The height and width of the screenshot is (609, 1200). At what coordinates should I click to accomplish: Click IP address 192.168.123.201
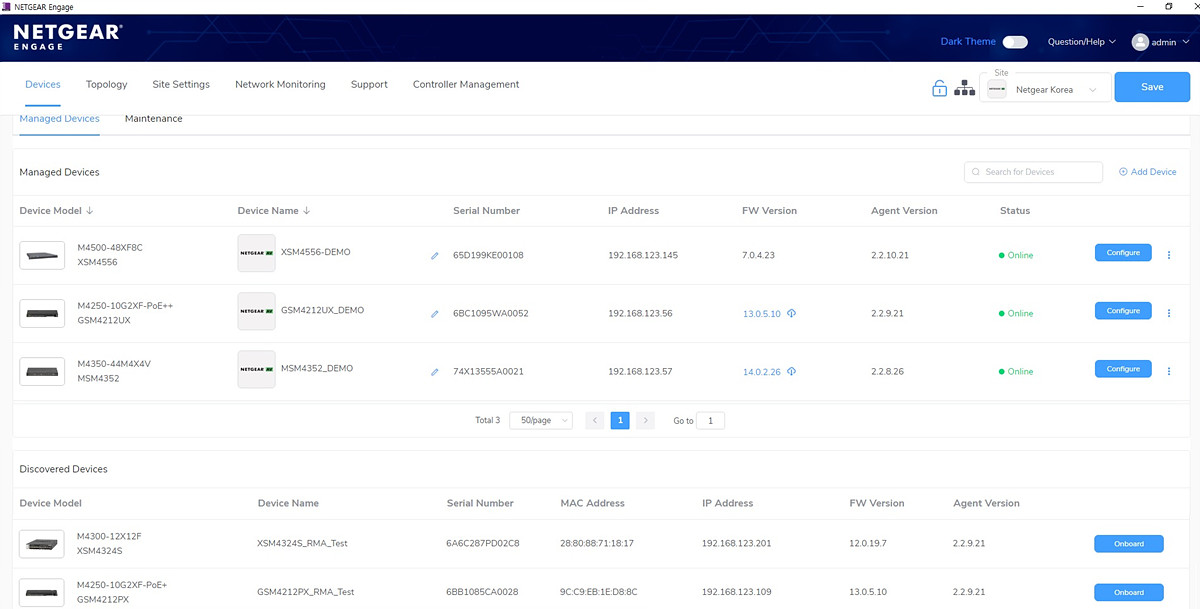click(738, 544)
